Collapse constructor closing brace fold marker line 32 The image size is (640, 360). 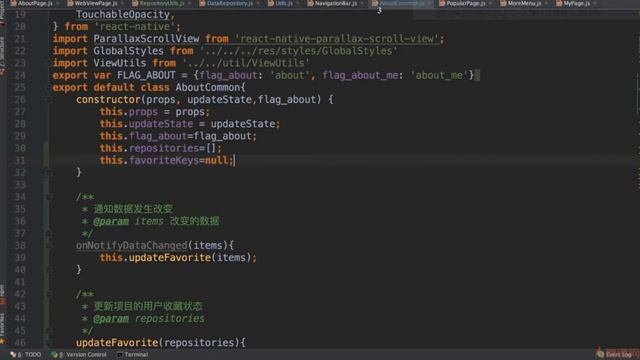coord(48,173)
